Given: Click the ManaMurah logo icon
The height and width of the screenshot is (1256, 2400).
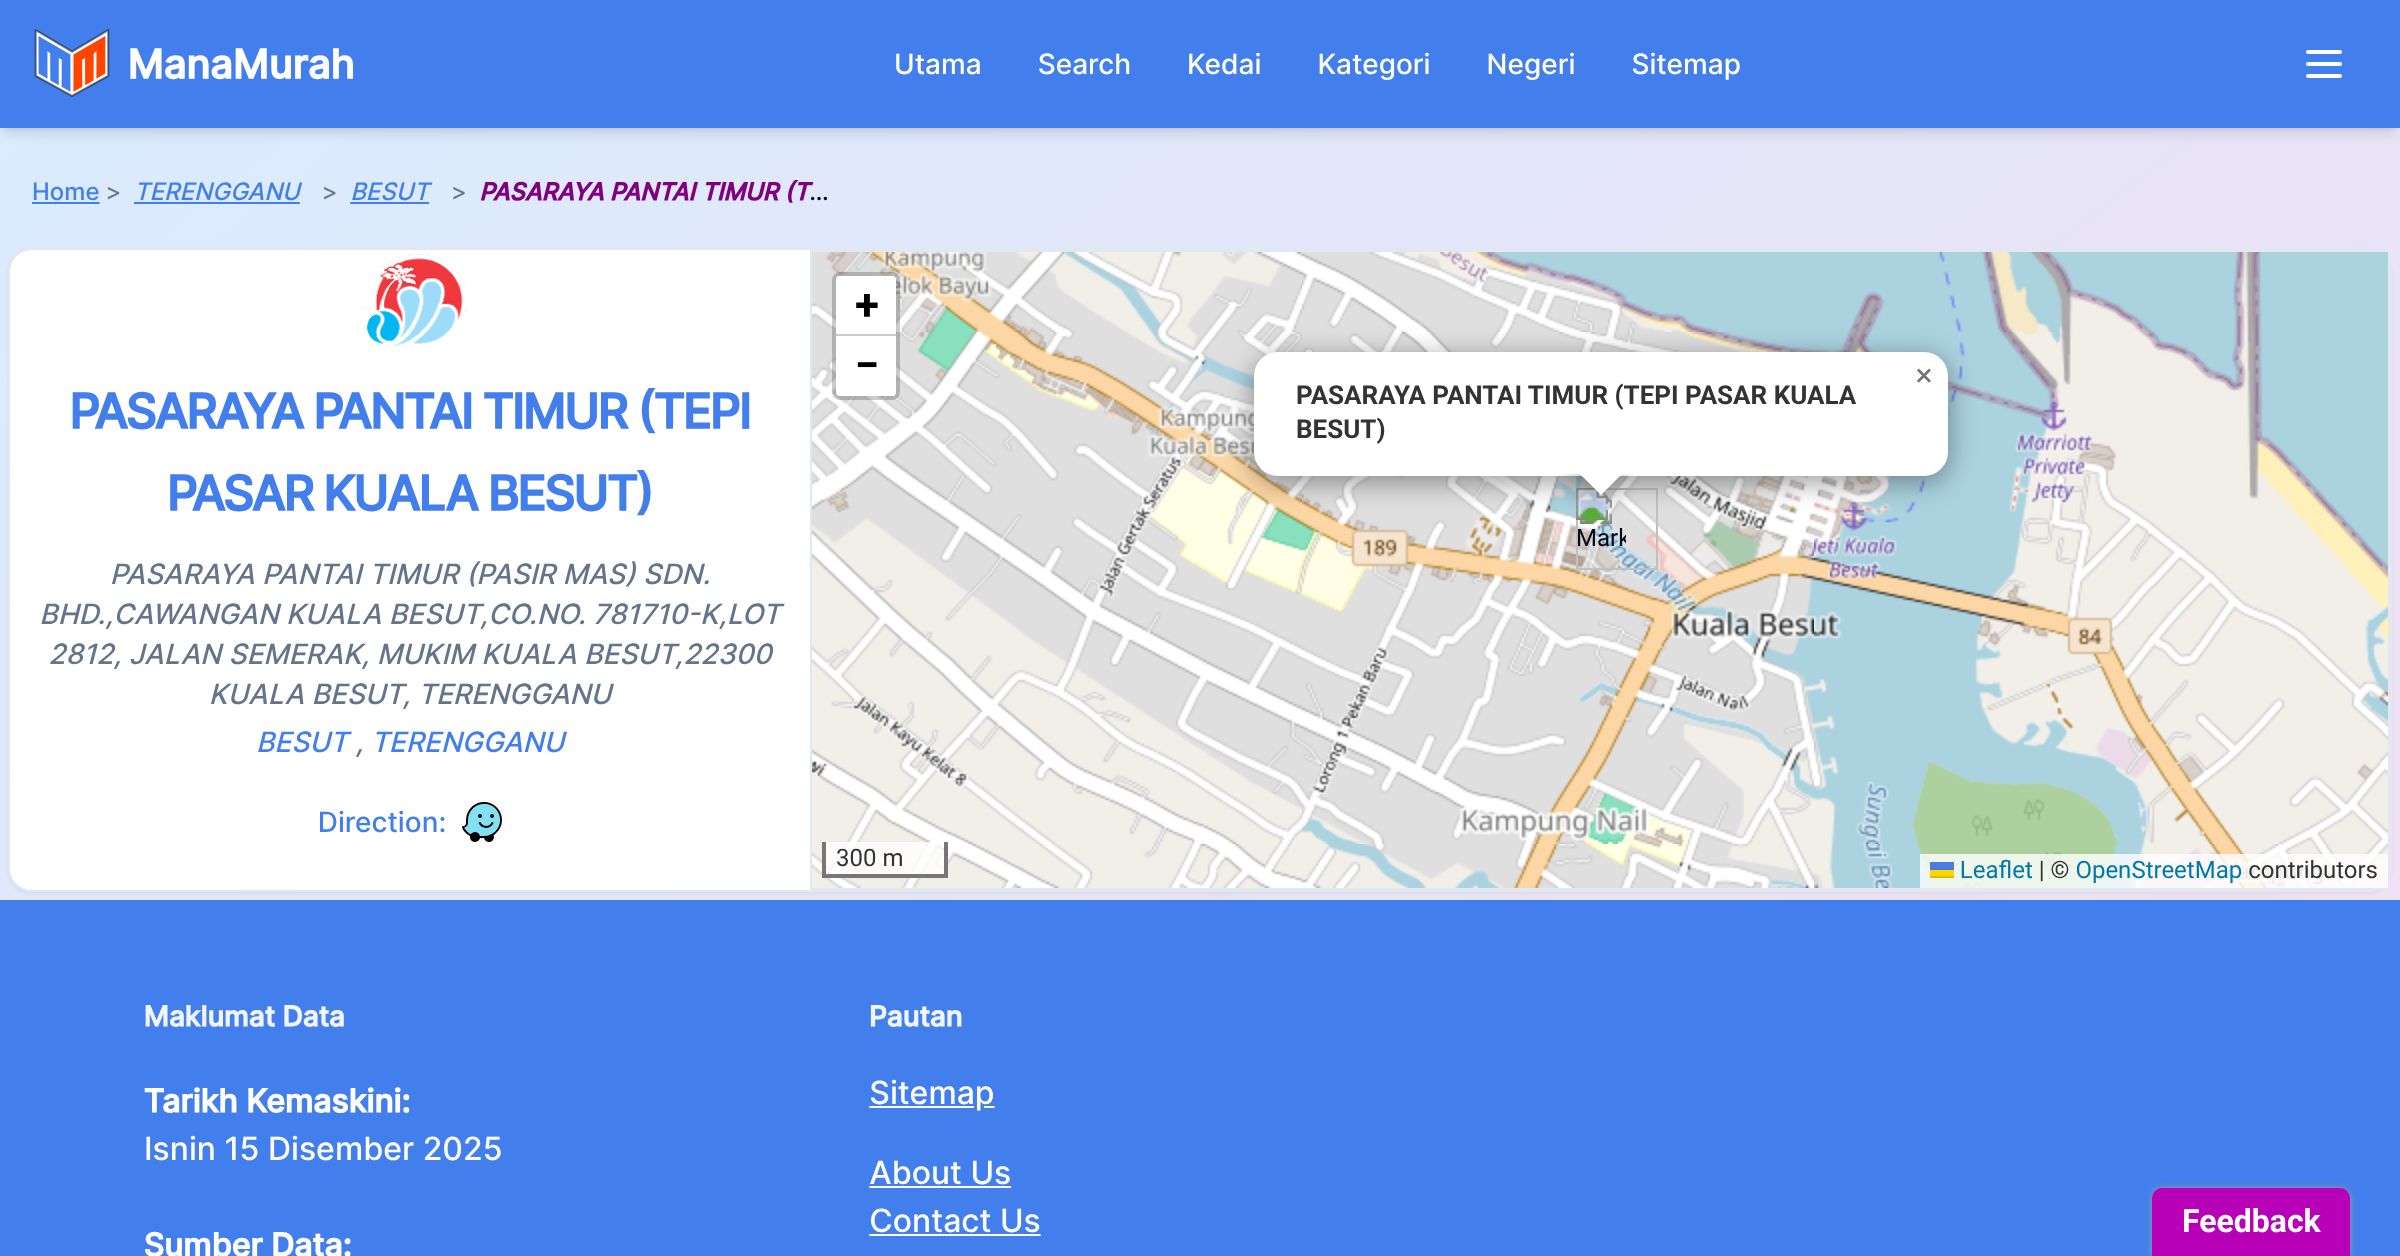Looking at the screenshot, I should tap(71, 63).
